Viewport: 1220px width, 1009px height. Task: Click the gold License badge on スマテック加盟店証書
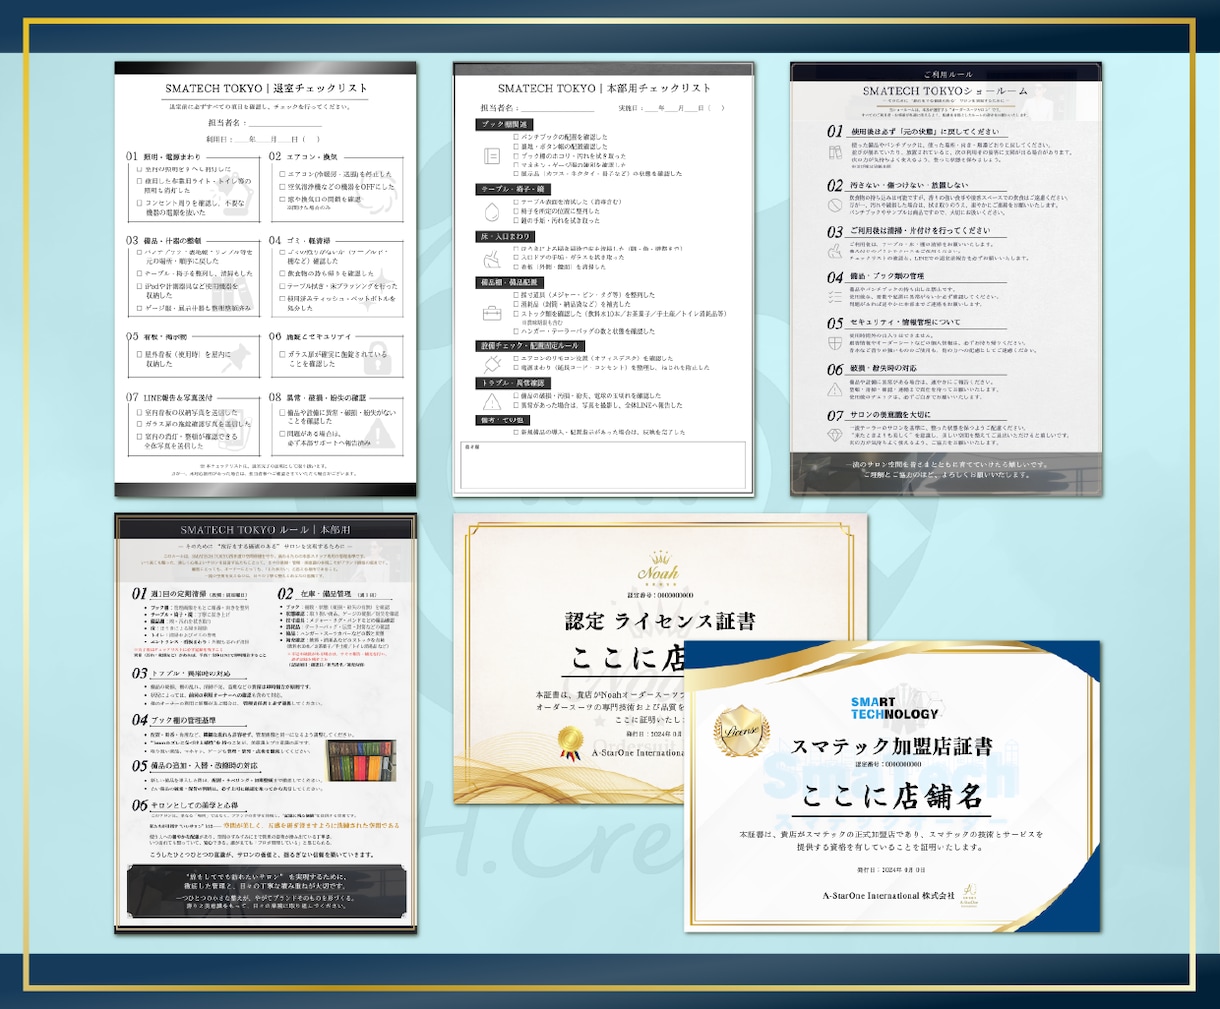pos(741,733)
